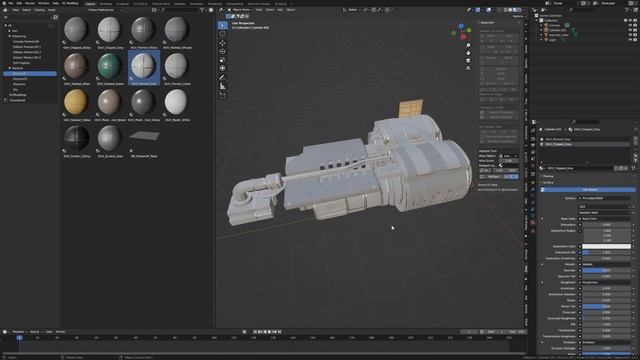Open the Texture properties tab icon
The image size is (640, 360).
tap(533, 231)
